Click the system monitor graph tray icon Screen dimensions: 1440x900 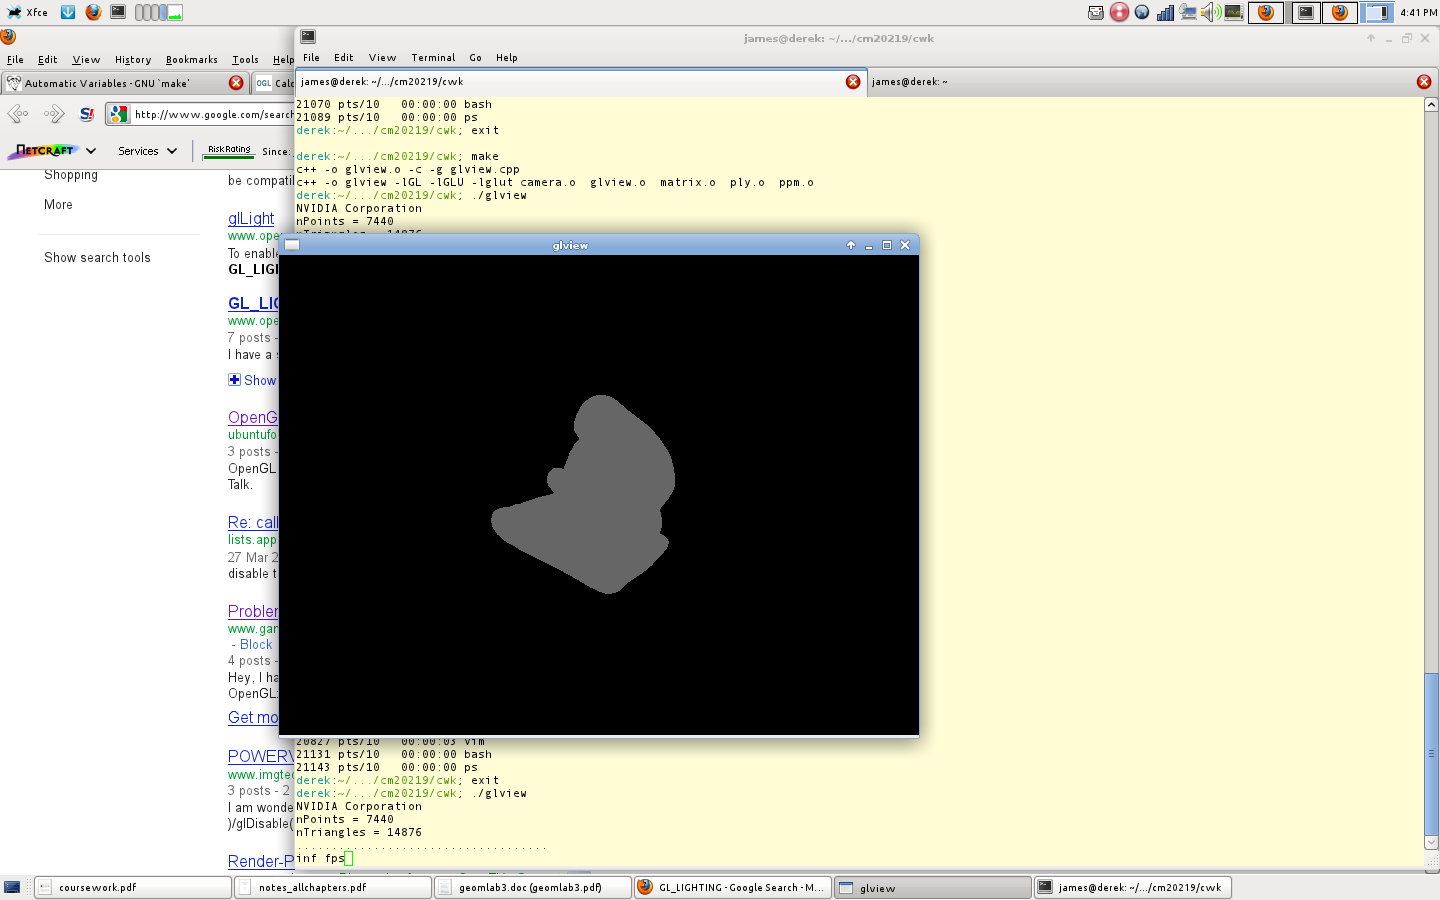pyautogui.click(x=1233, y=12)
